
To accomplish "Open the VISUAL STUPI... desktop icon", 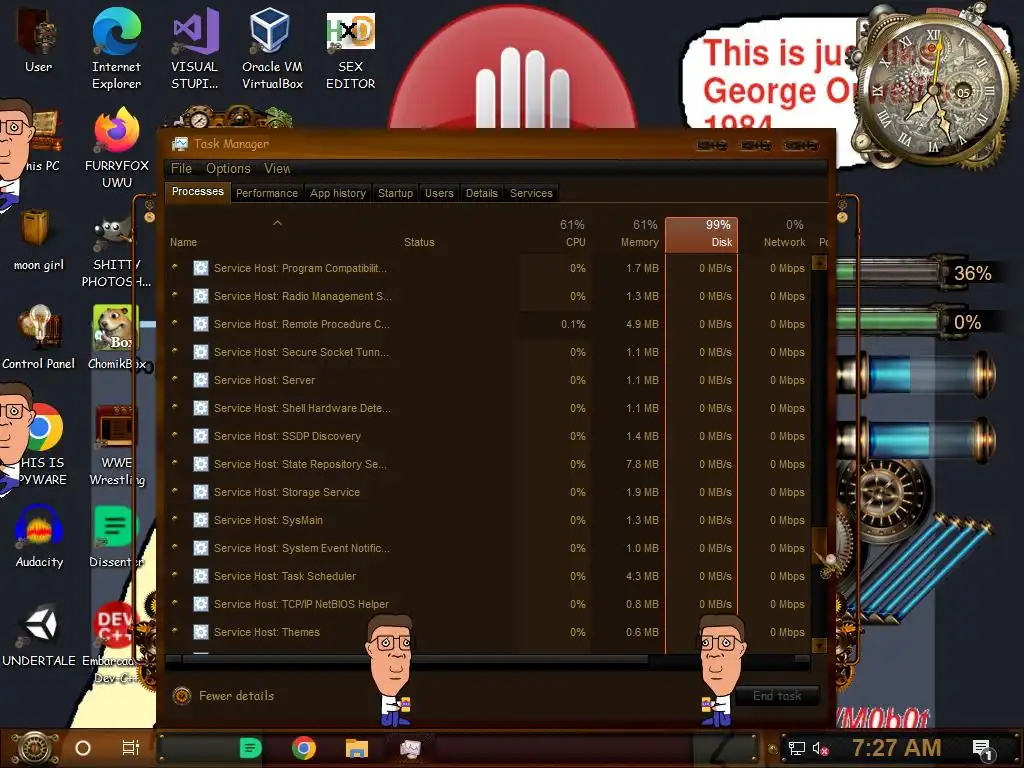I will 195,49.
